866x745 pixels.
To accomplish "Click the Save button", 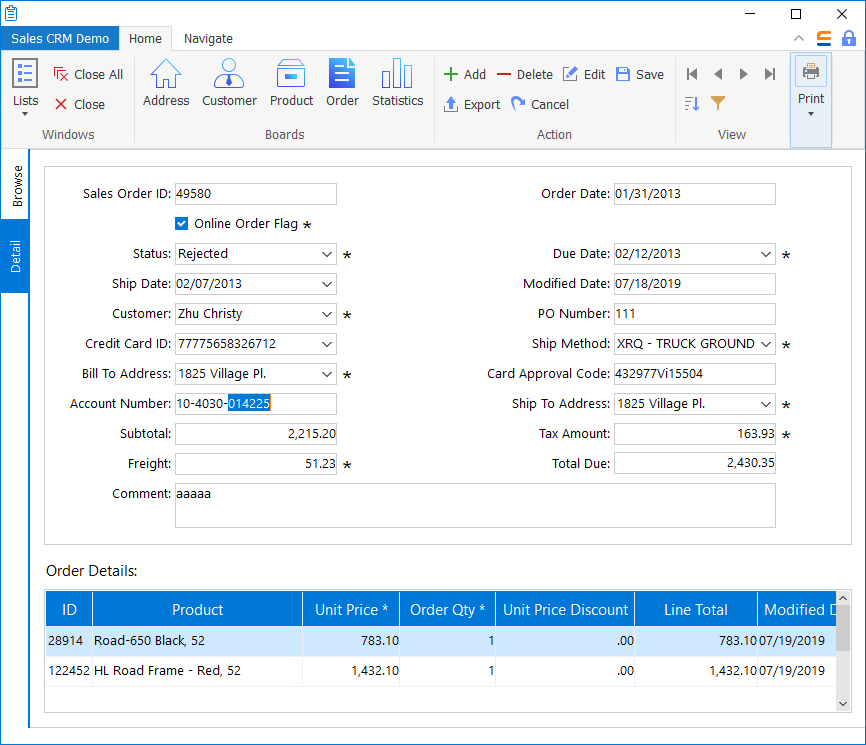I will tap(640, 74).
